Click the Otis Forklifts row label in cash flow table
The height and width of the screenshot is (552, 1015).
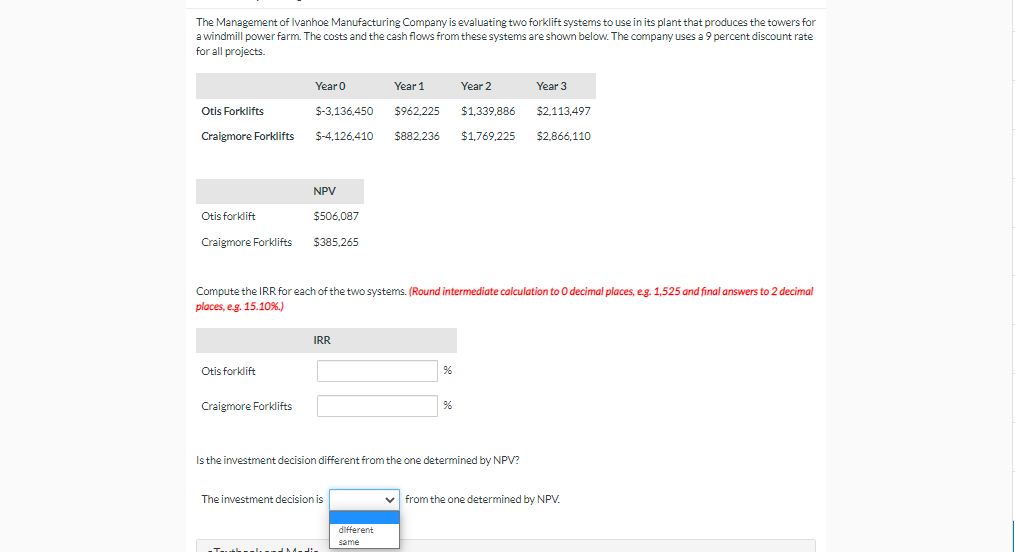coord(232,111)
